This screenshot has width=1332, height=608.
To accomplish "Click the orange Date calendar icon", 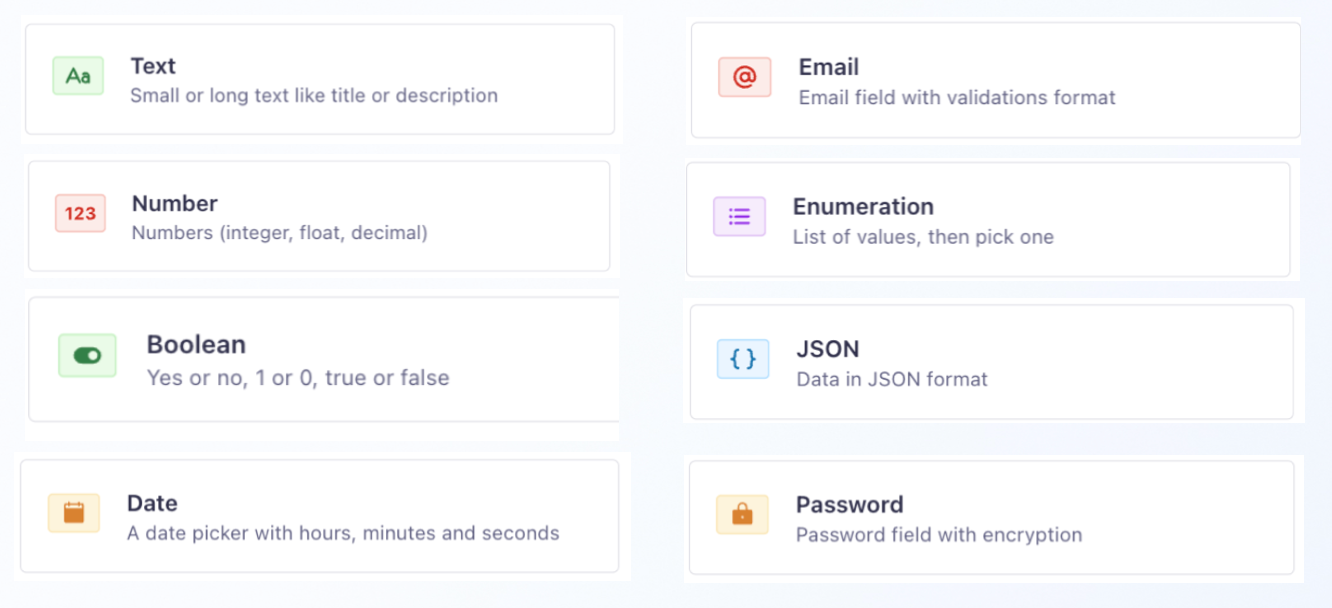I will click(x=74, y=513).
